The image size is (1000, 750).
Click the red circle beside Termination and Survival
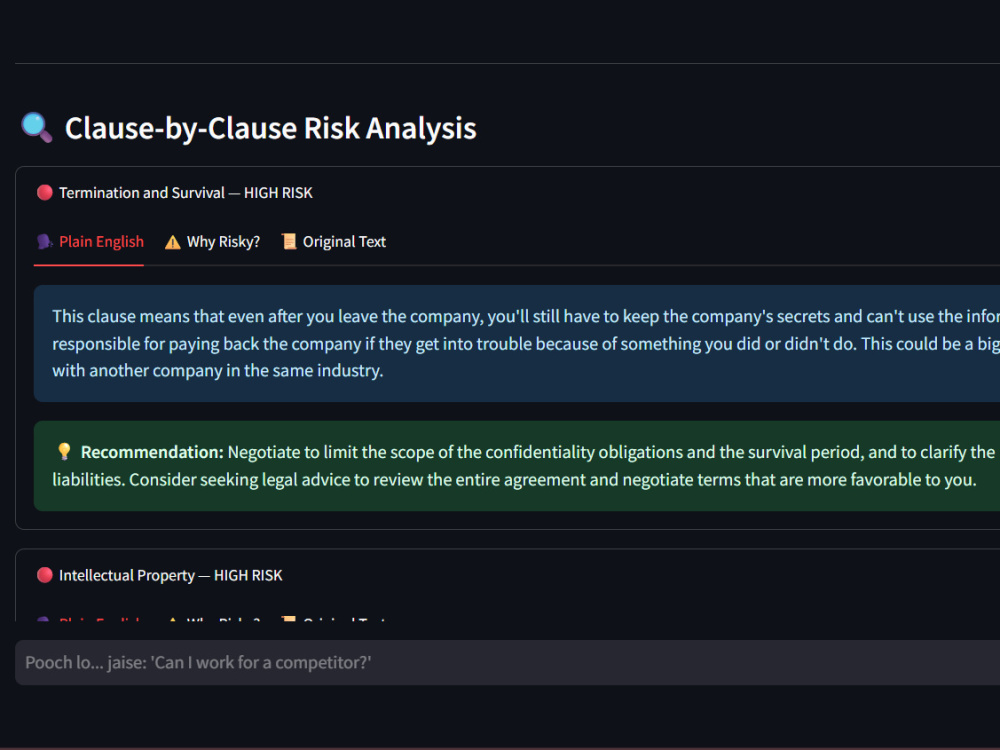tap(45, 193)
